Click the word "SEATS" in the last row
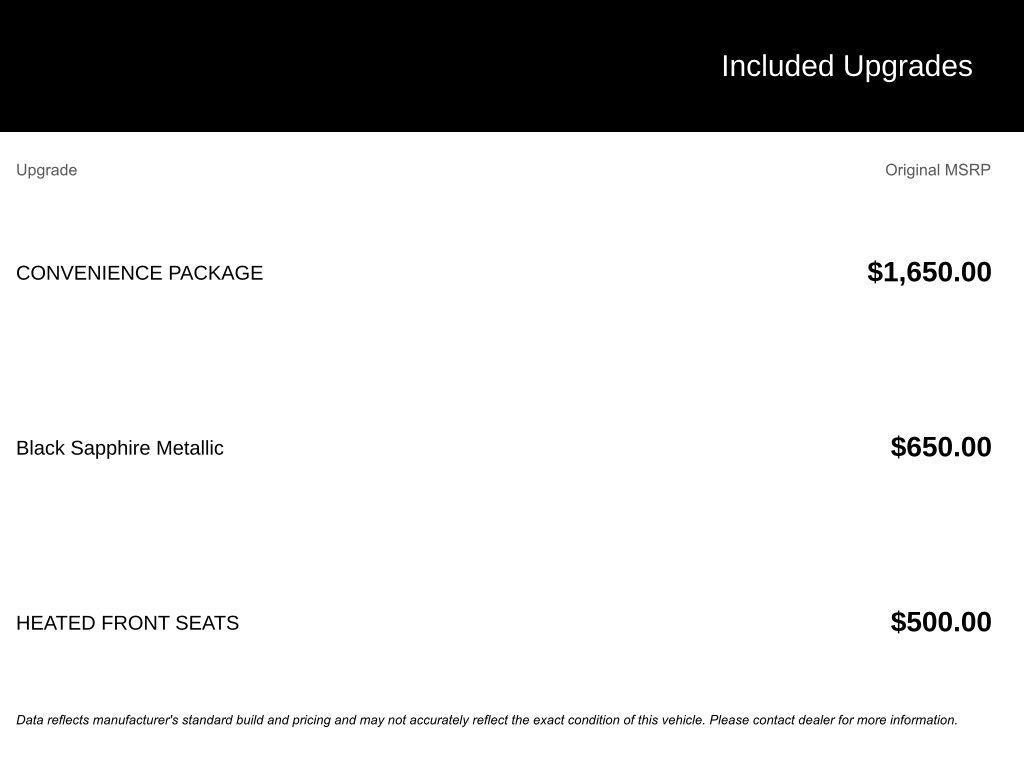 (x=207, y=623)
